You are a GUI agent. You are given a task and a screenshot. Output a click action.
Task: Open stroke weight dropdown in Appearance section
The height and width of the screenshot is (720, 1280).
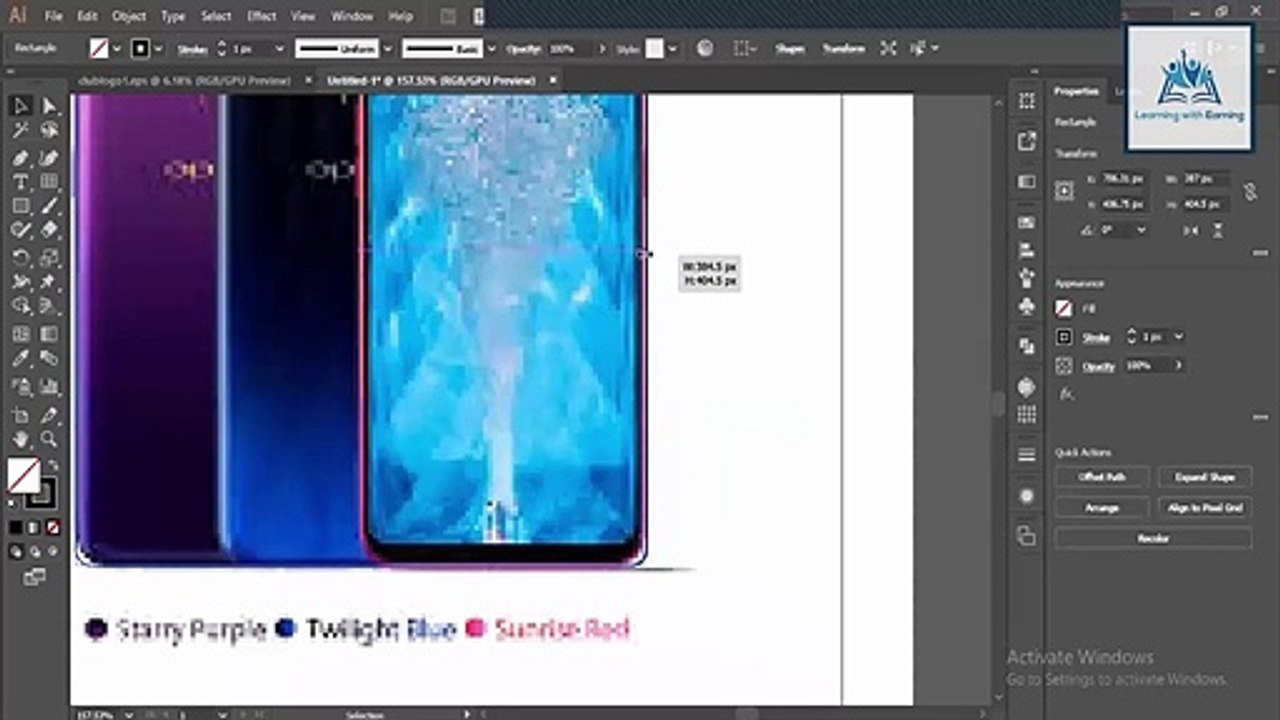tap(1179, 337)
